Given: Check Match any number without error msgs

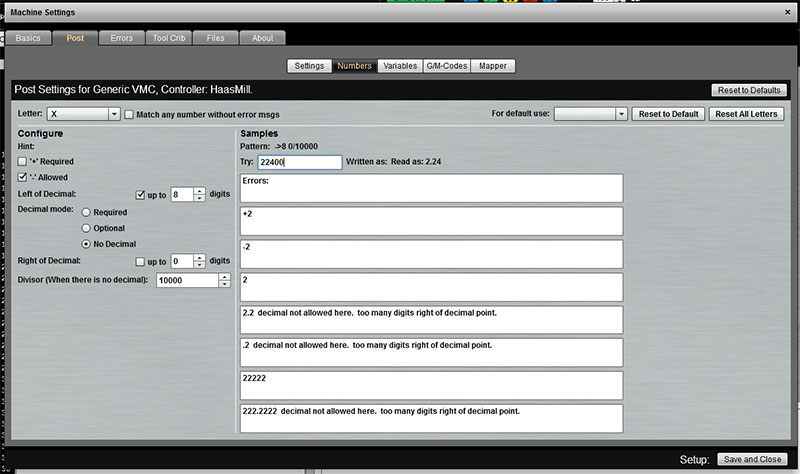Looking at the screenshot, I should [x=129, y=114].
